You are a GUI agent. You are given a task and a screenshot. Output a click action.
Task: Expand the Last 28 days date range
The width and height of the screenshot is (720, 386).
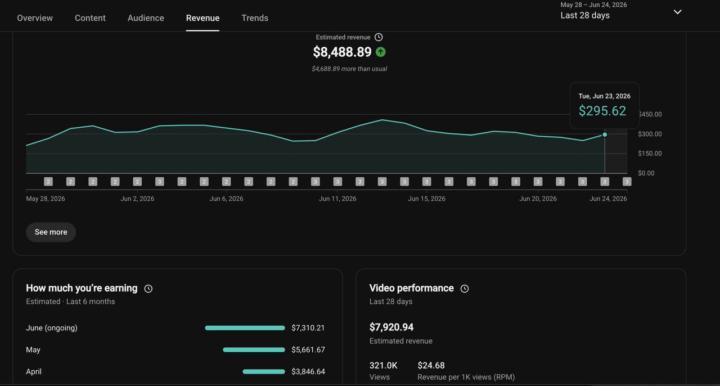pyautogui.click(x=621, y=11)
